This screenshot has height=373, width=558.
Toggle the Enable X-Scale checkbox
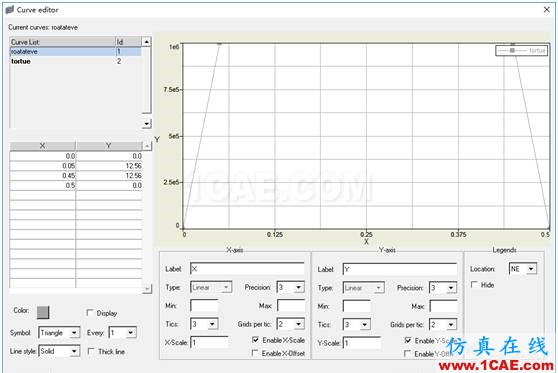tap(255, 340)
